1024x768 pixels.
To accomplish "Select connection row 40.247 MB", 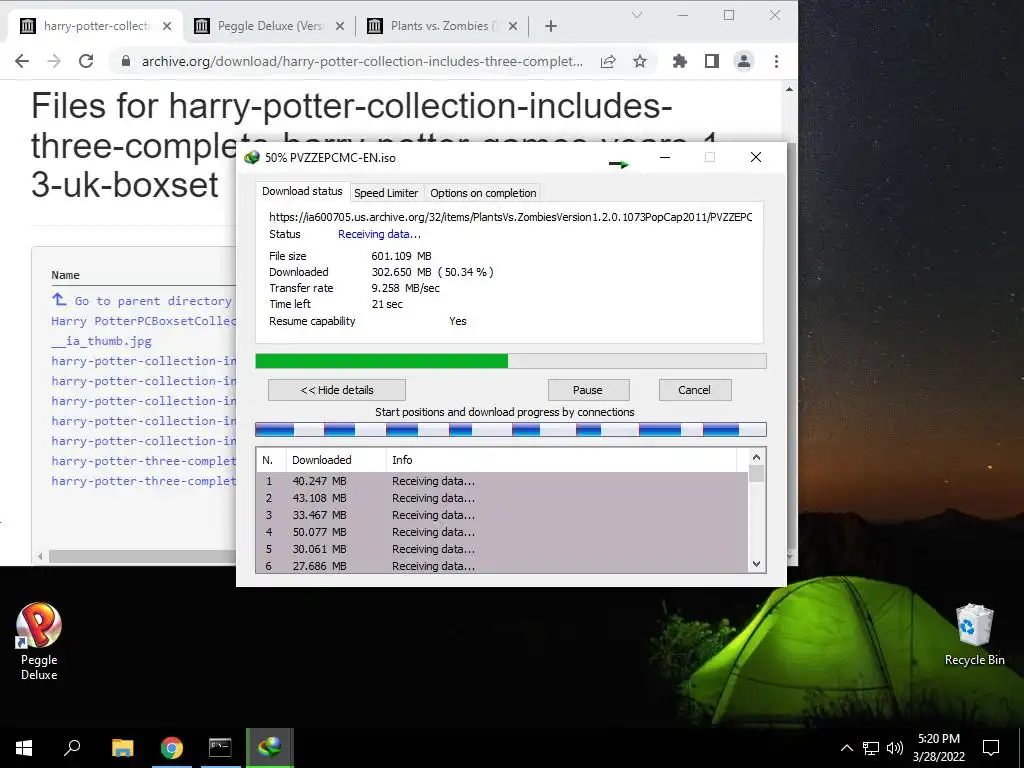I will [502, 481].
